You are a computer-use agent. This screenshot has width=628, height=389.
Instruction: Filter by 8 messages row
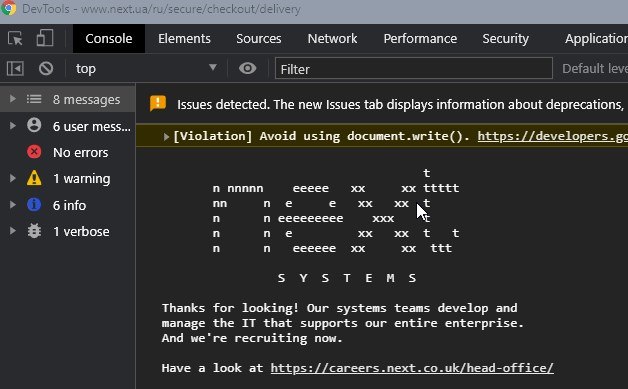click(x=67, y=99)
